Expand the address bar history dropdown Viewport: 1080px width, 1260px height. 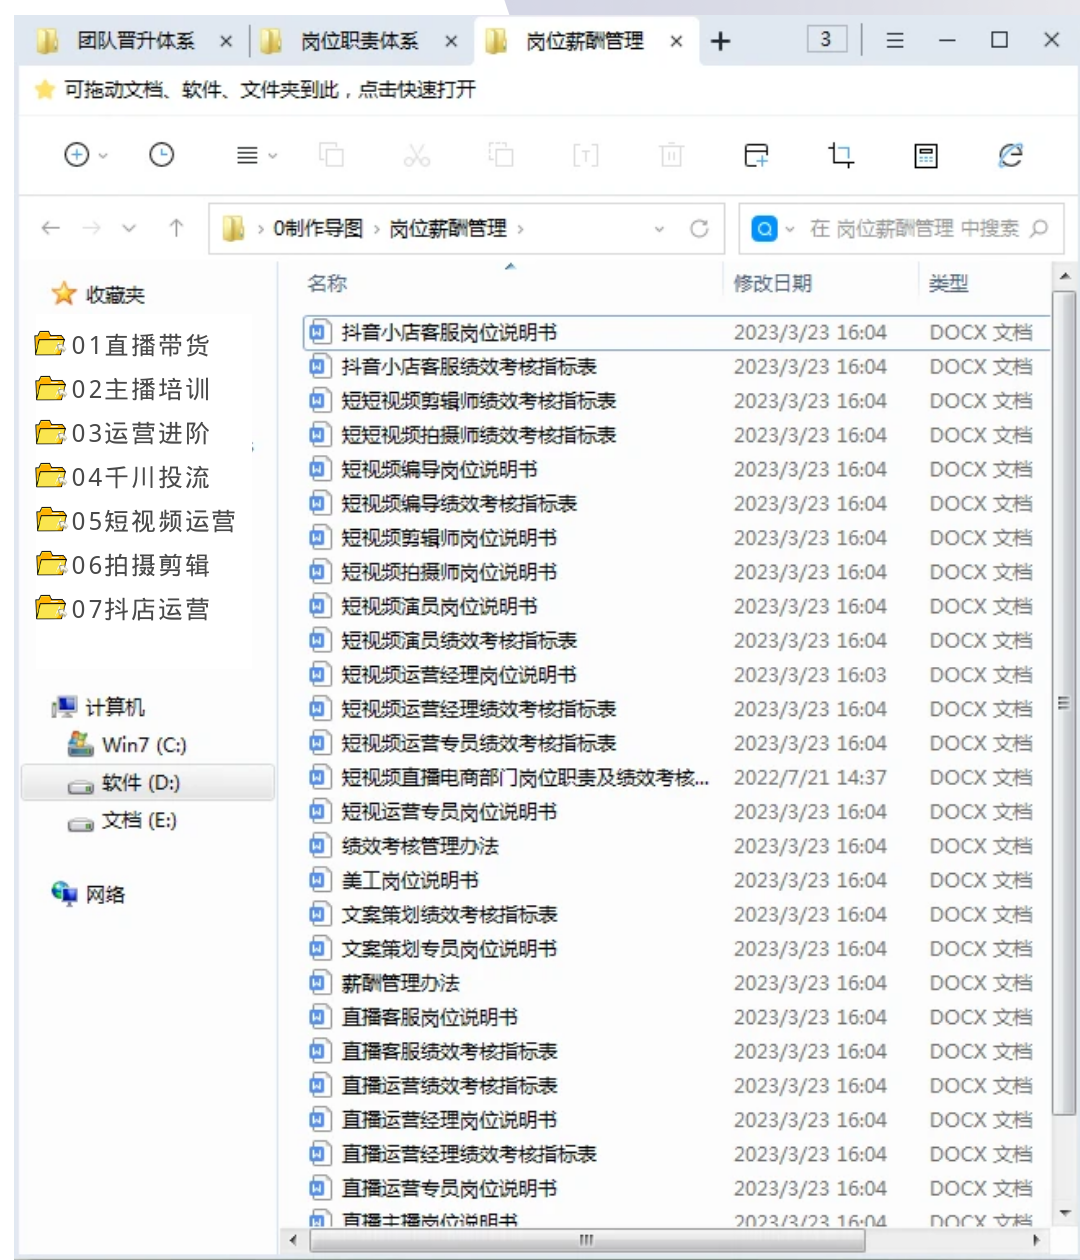(x=659, y=228)
